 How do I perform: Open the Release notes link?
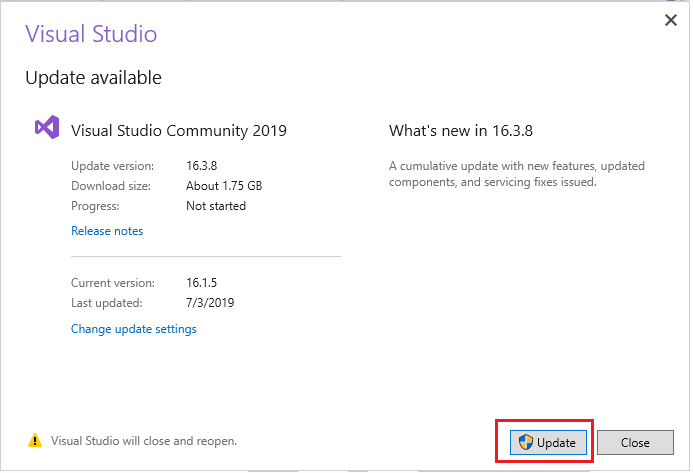click(x=107, y=231)
